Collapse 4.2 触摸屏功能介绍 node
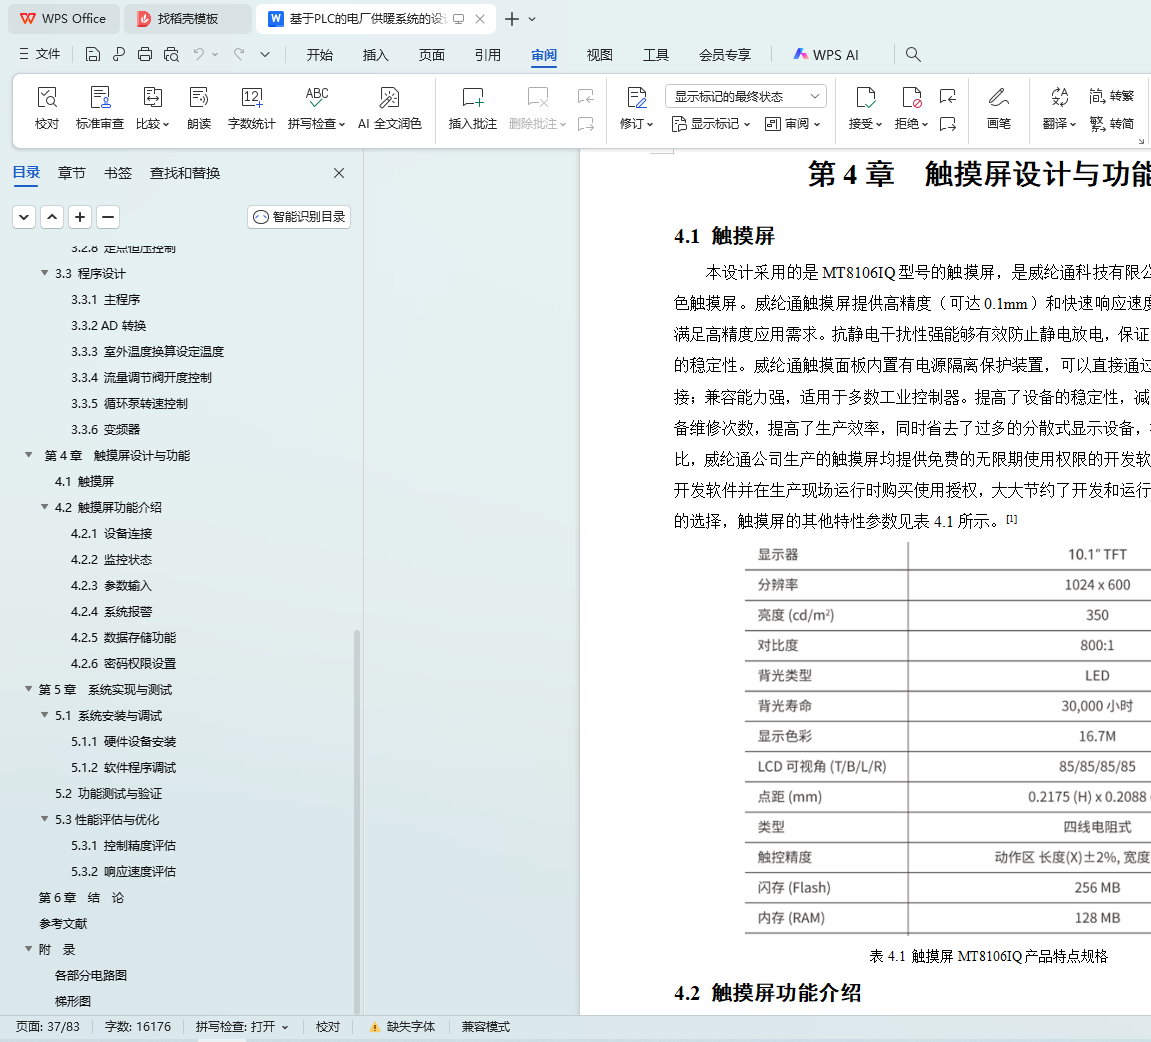Image resolution: width=1151 pixels, height=1042 pixels. 45,507
